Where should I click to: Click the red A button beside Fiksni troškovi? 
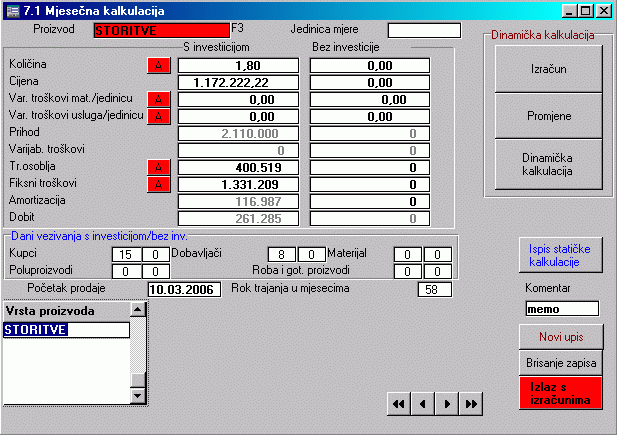pos(159,185)
